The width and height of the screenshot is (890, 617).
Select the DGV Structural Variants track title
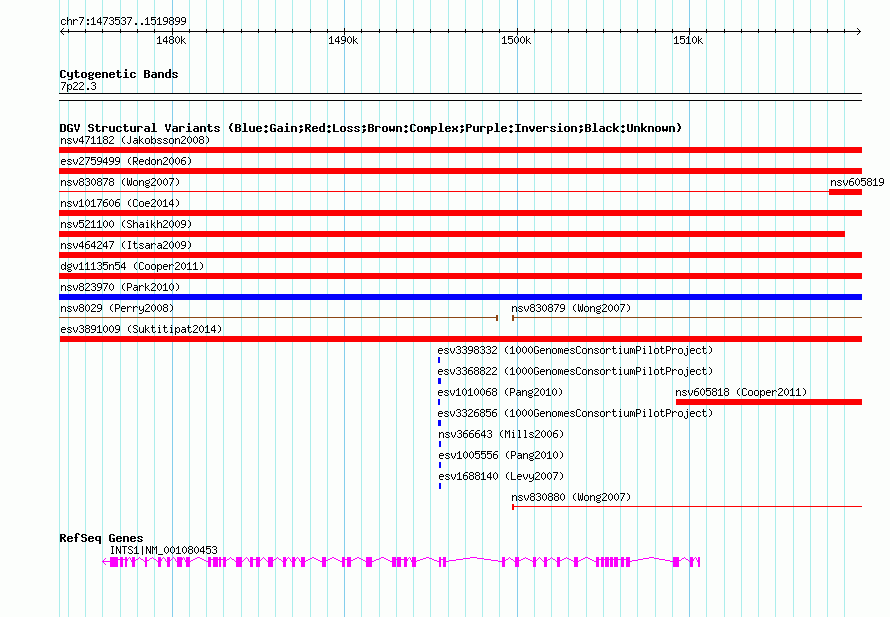pos(371,128)
